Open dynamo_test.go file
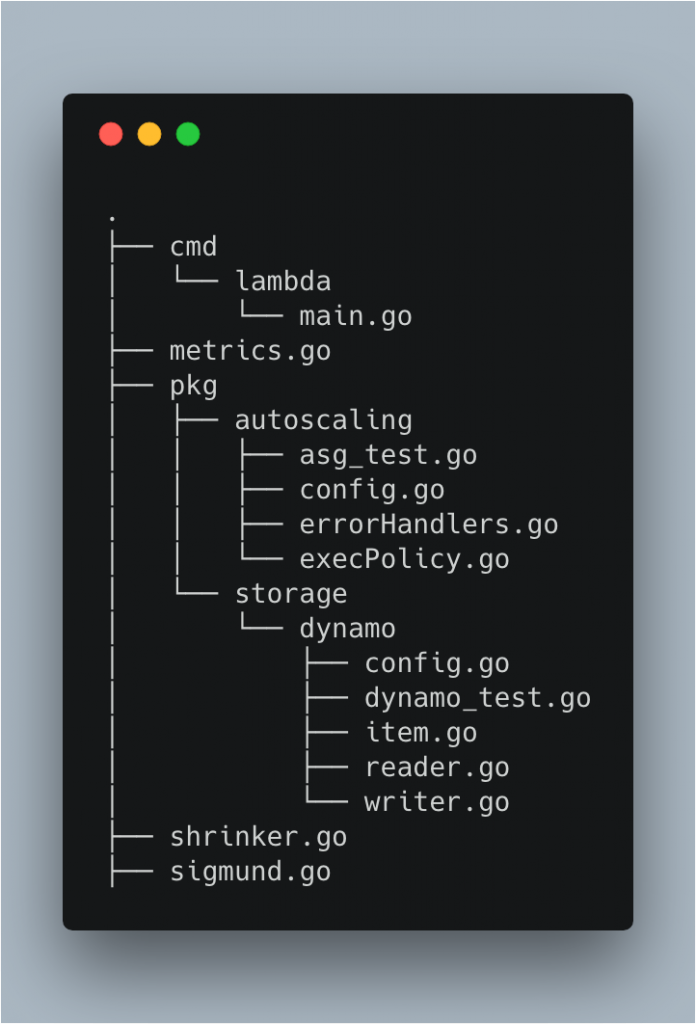This screenshot has height=1024, width=696. point(478,698)
